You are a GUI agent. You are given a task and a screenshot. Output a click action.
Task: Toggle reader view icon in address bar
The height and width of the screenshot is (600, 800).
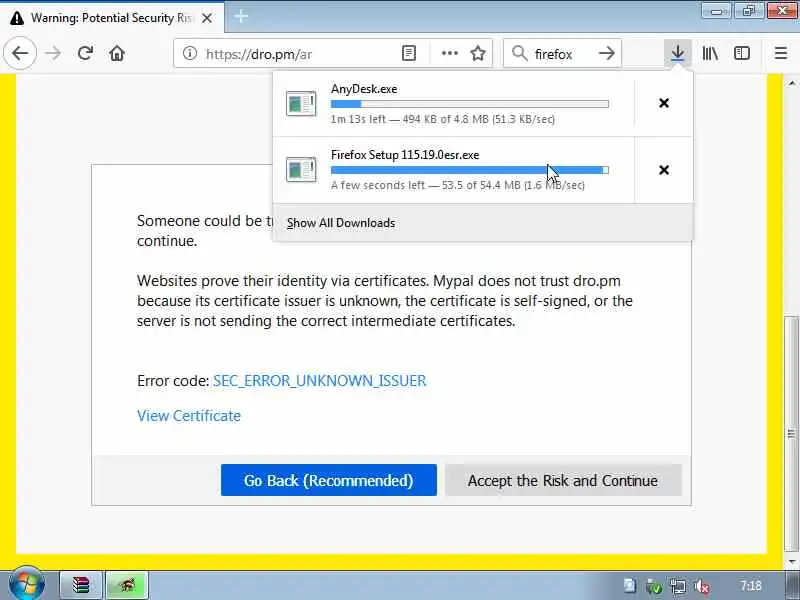pos(409,53)
